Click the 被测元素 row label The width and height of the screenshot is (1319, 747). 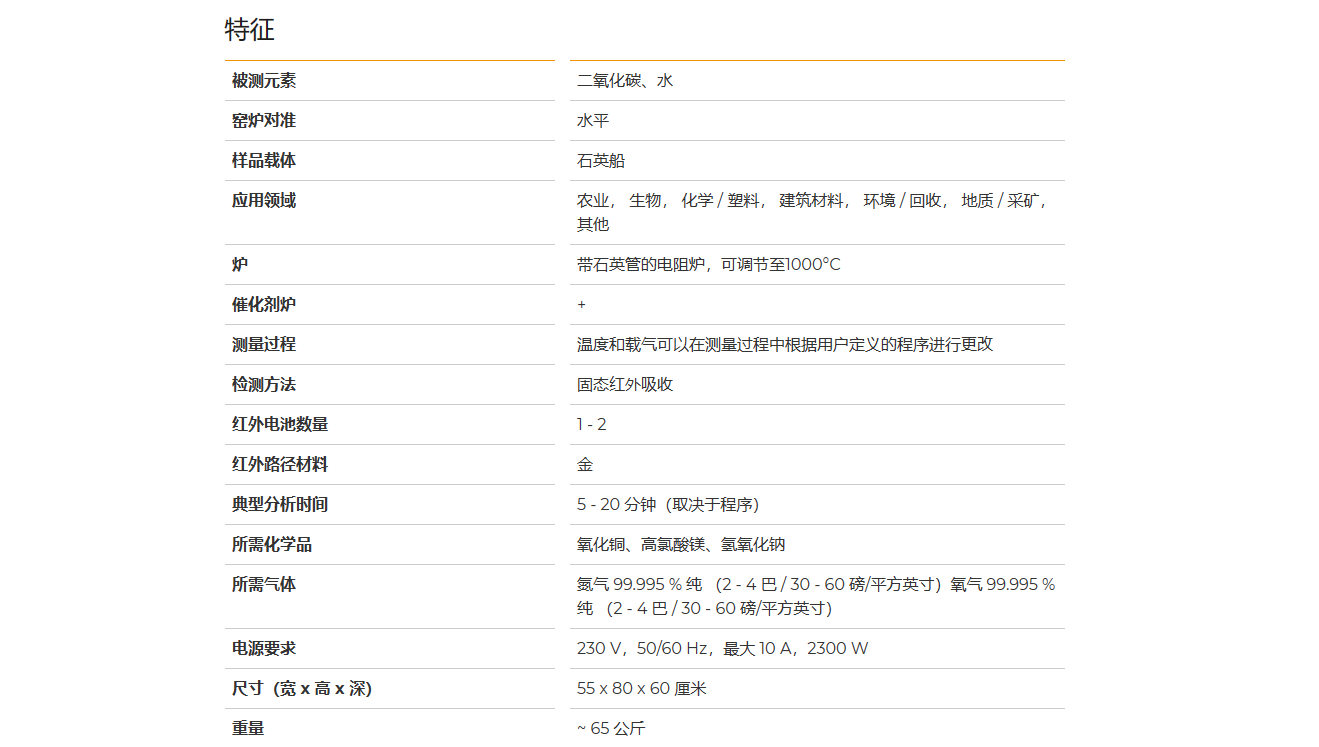(x=263, y=81)
